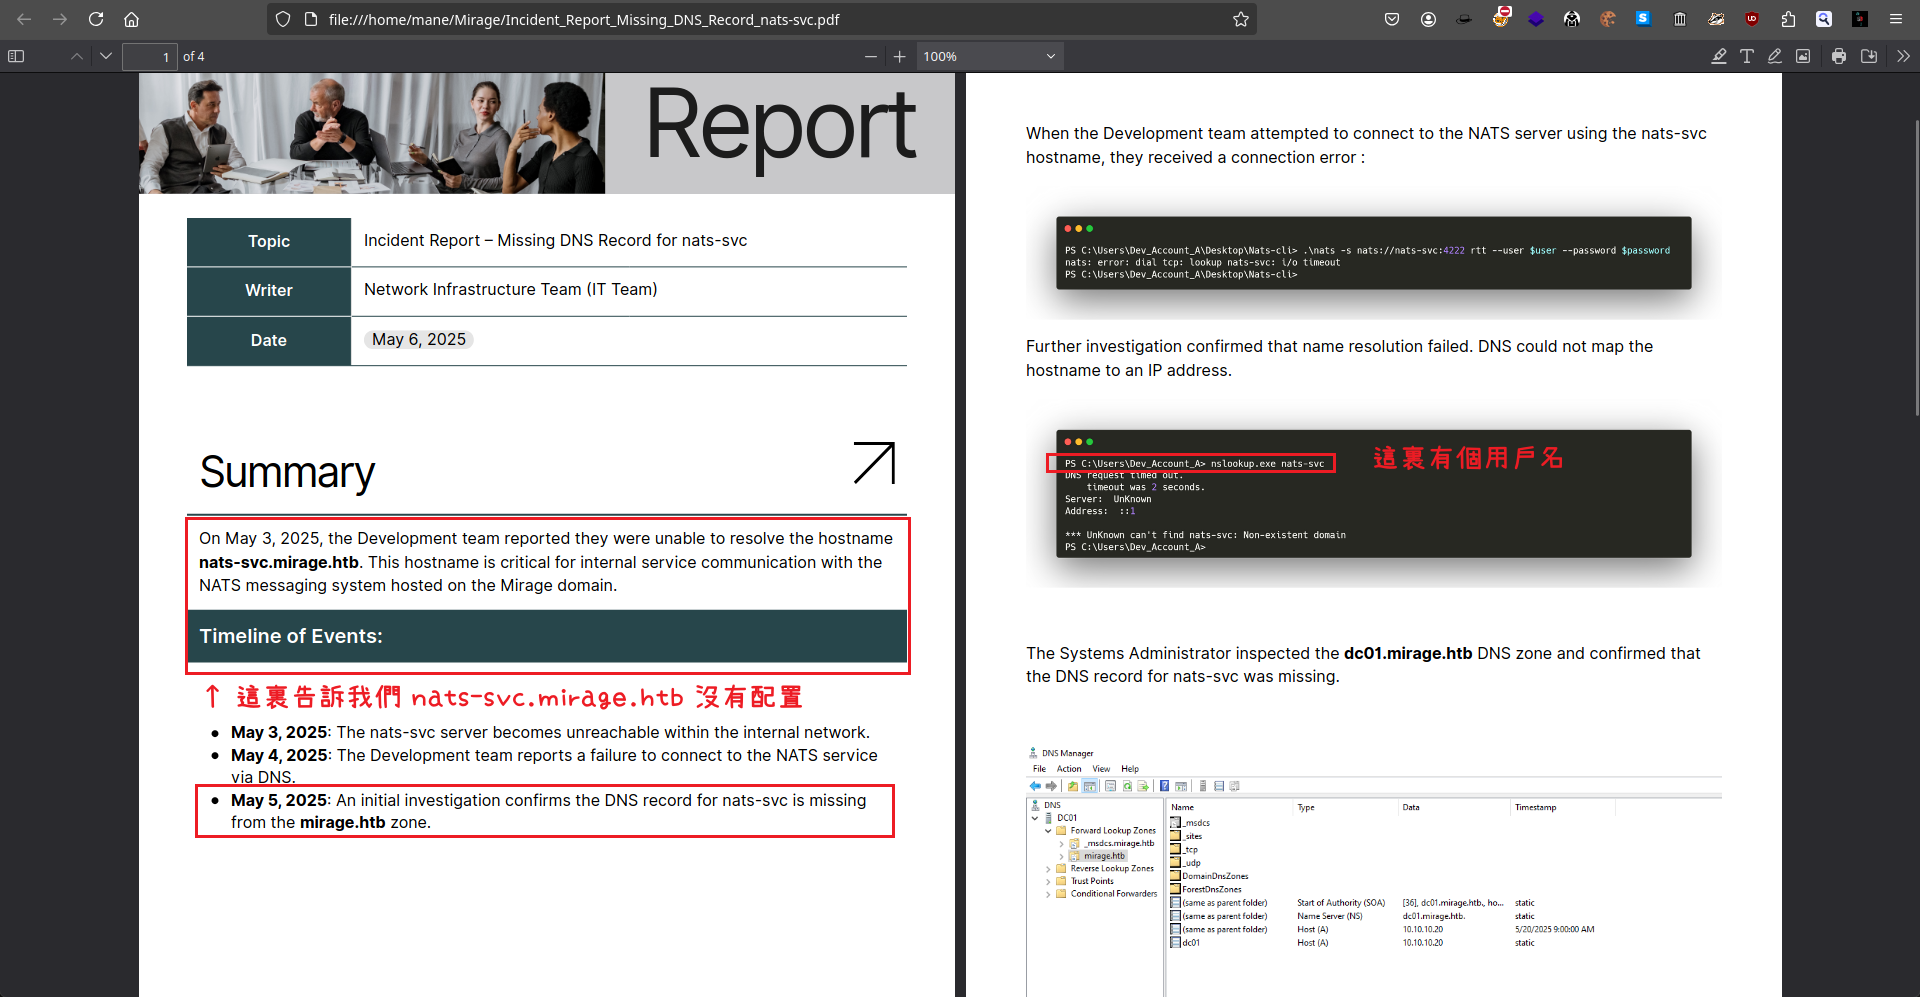Screen dimensions: 1920x997
Task: Click the page number input field
Action: coord(149,57)
